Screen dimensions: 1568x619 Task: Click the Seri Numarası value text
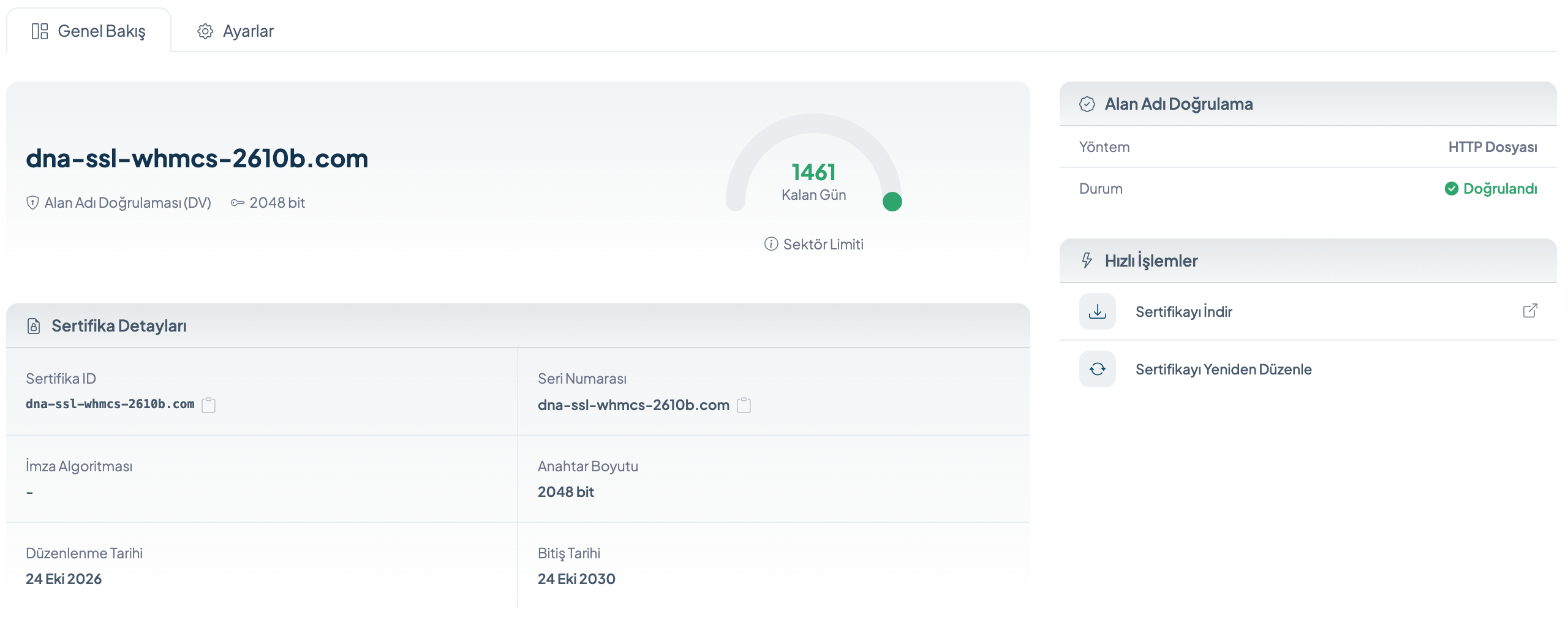pos(634,405)
